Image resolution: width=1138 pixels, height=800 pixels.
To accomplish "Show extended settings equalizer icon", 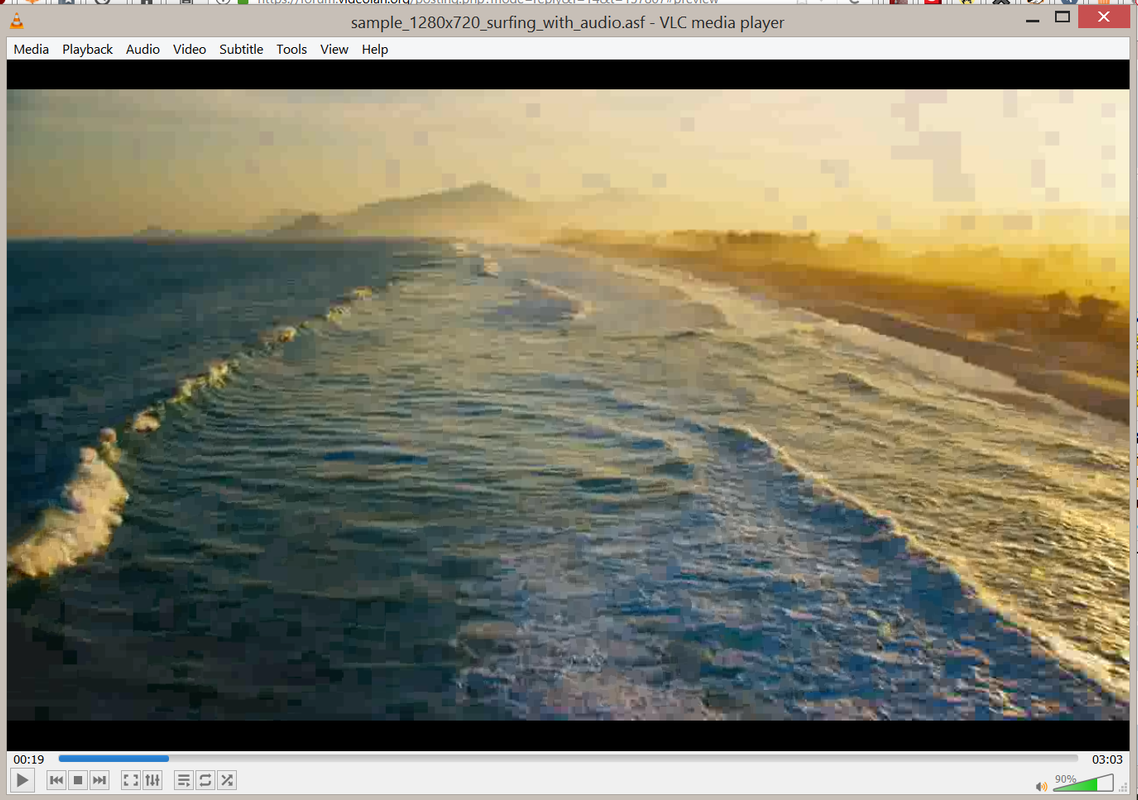I will (152, 780).
